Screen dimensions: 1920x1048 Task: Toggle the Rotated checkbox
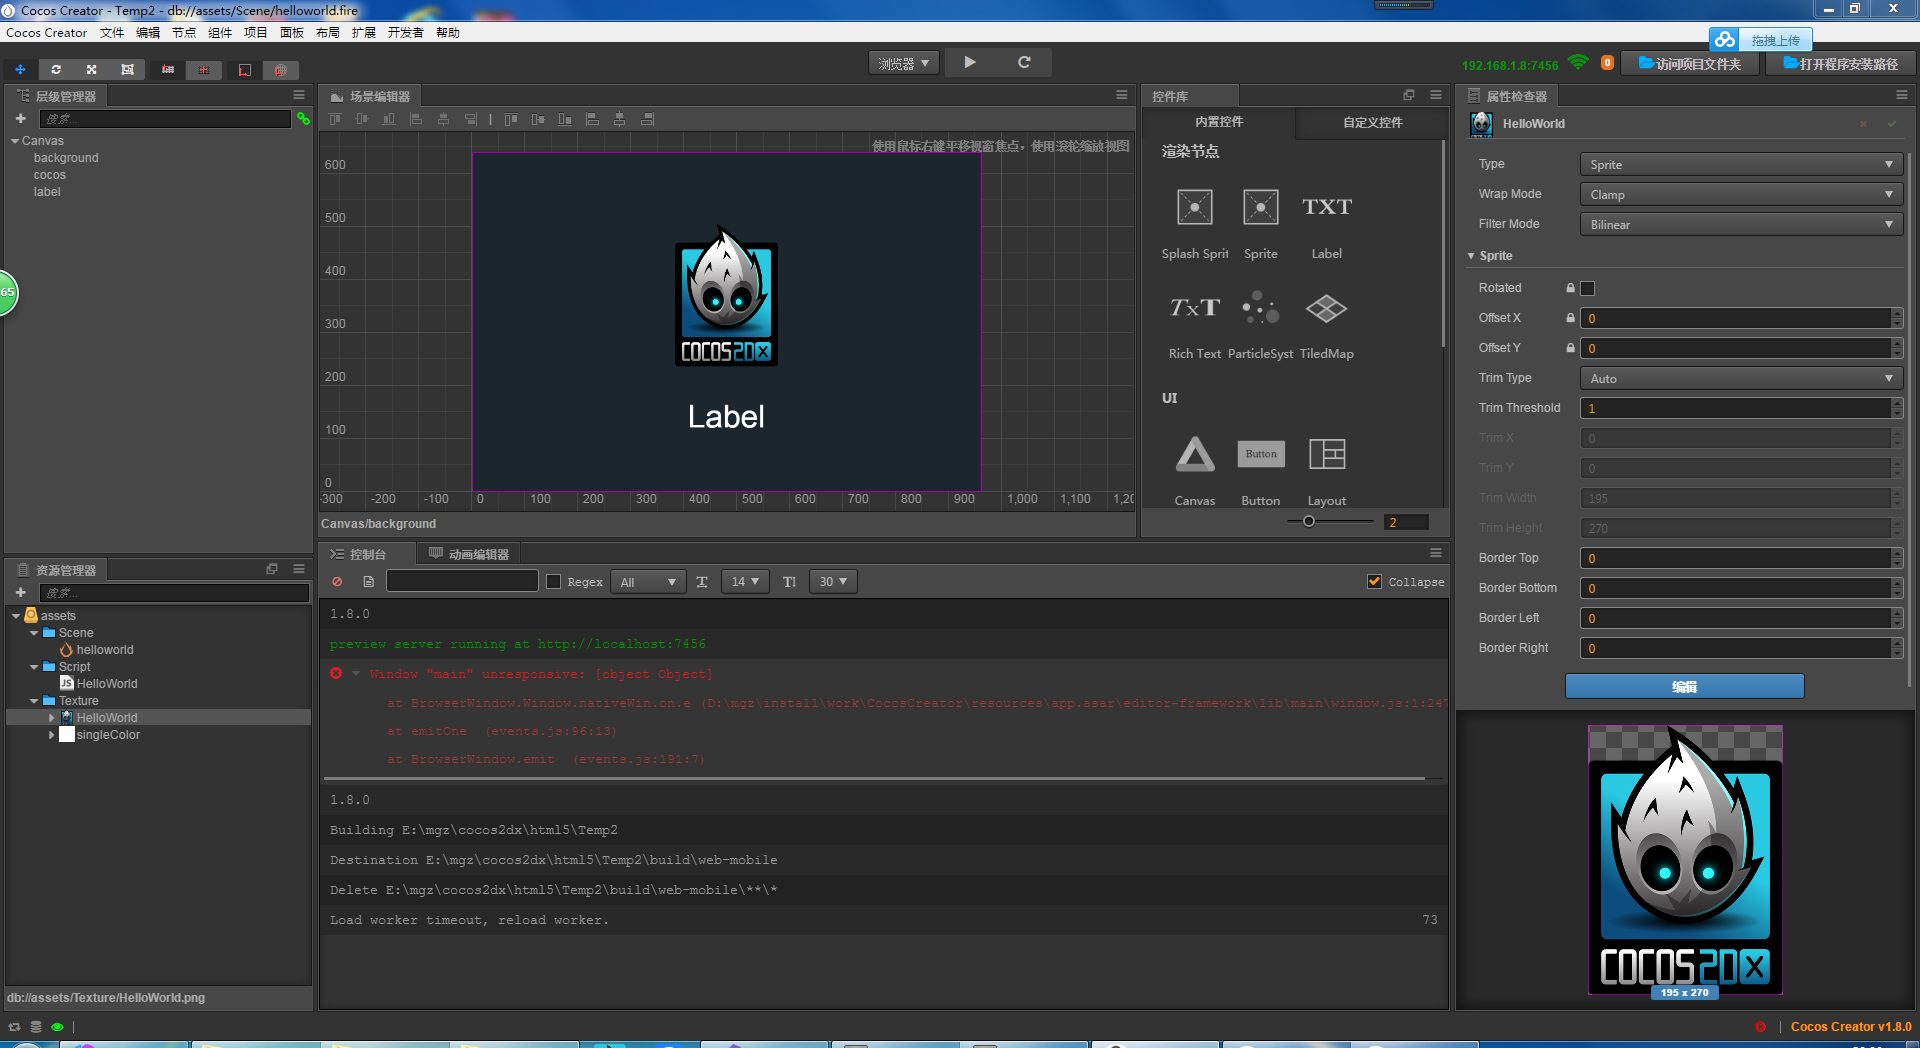[1588, 289]
